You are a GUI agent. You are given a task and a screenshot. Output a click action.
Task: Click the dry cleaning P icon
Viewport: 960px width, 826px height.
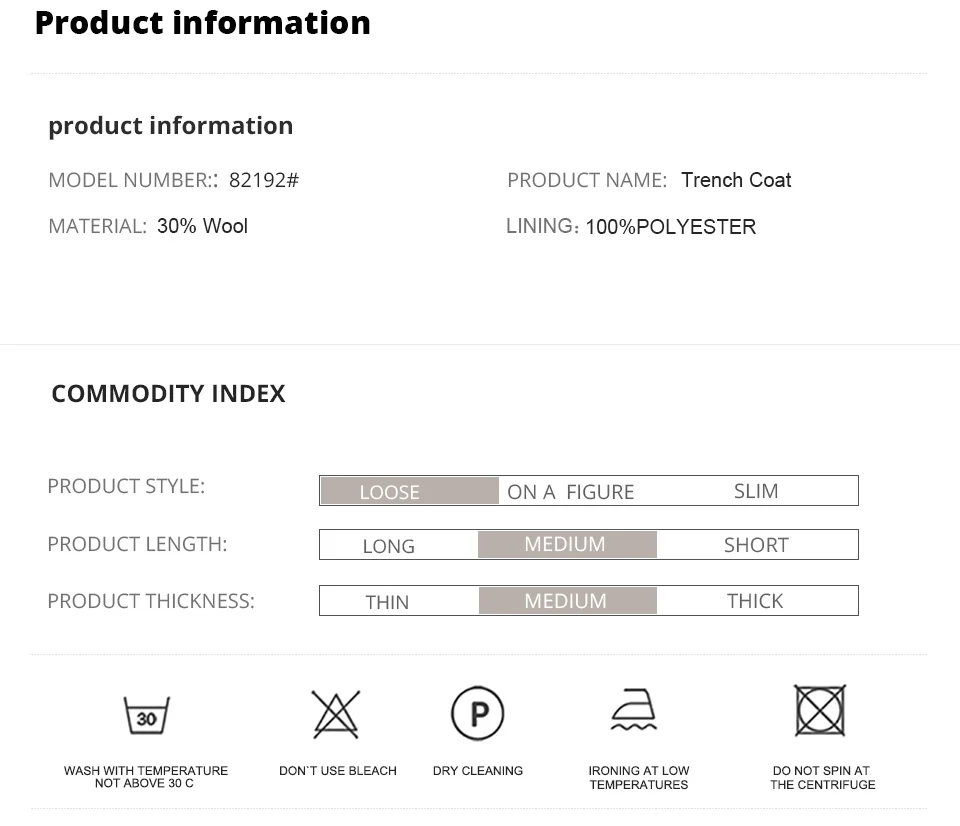[x=477, y=714]
